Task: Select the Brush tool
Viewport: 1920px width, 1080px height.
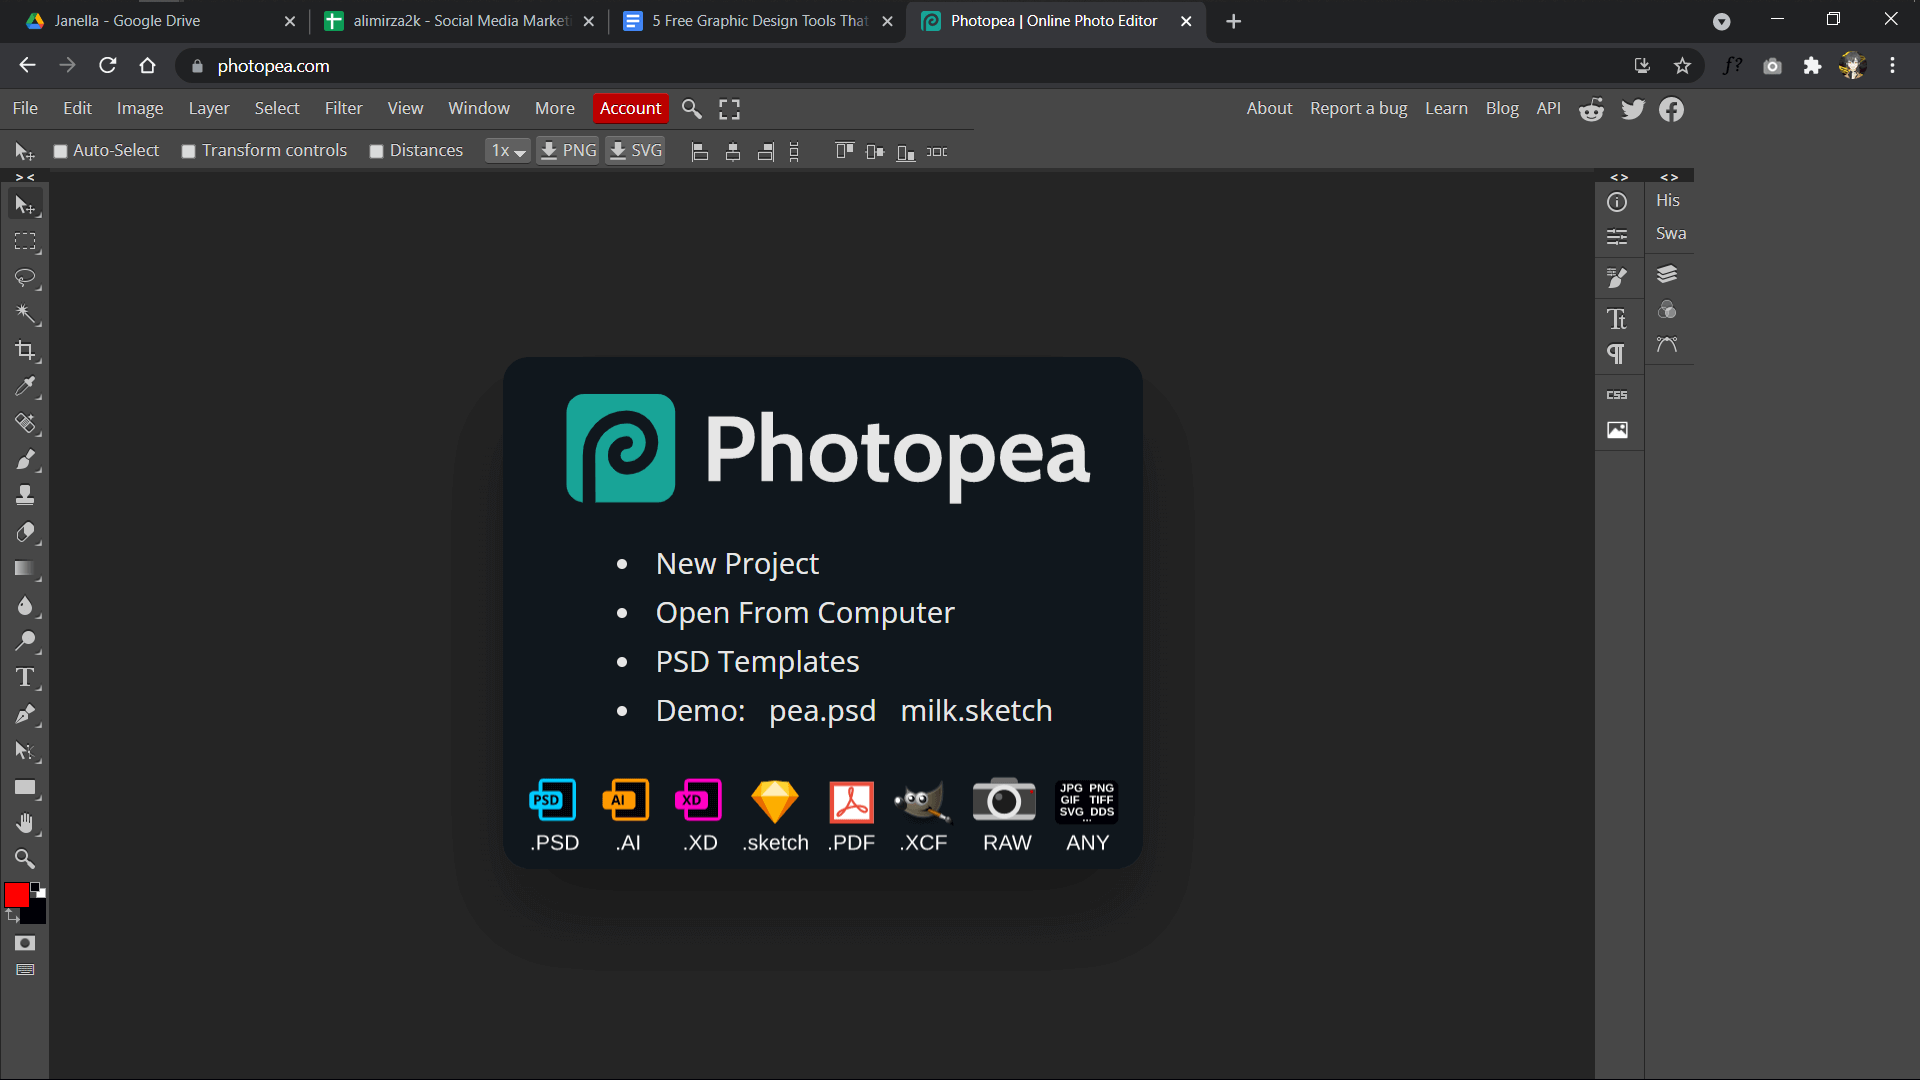Action: coord(25,460)
